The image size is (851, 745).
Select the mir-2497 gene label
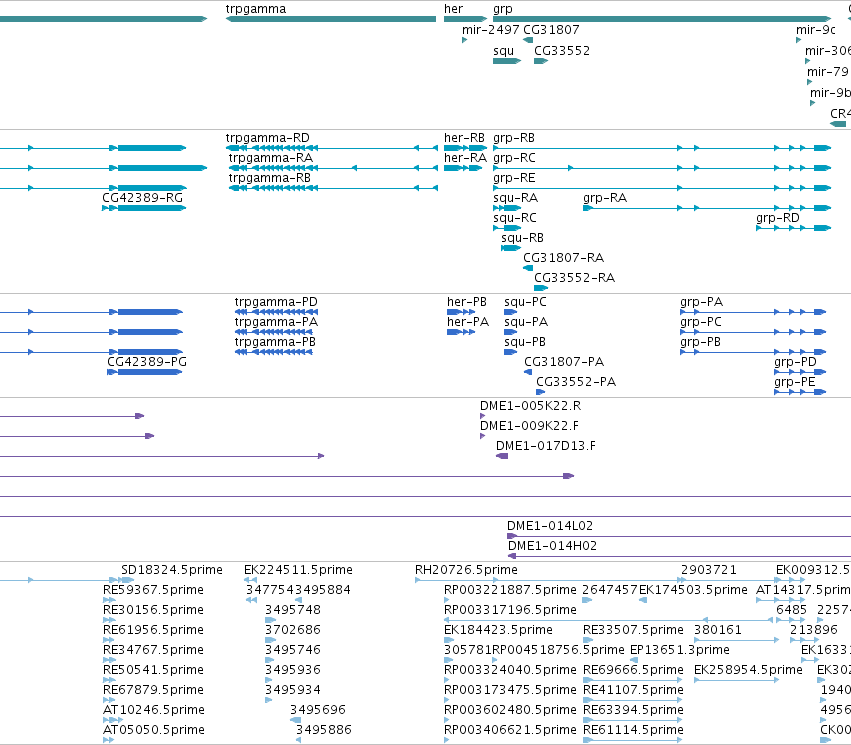pyautogui.click(x=491, y=30)
